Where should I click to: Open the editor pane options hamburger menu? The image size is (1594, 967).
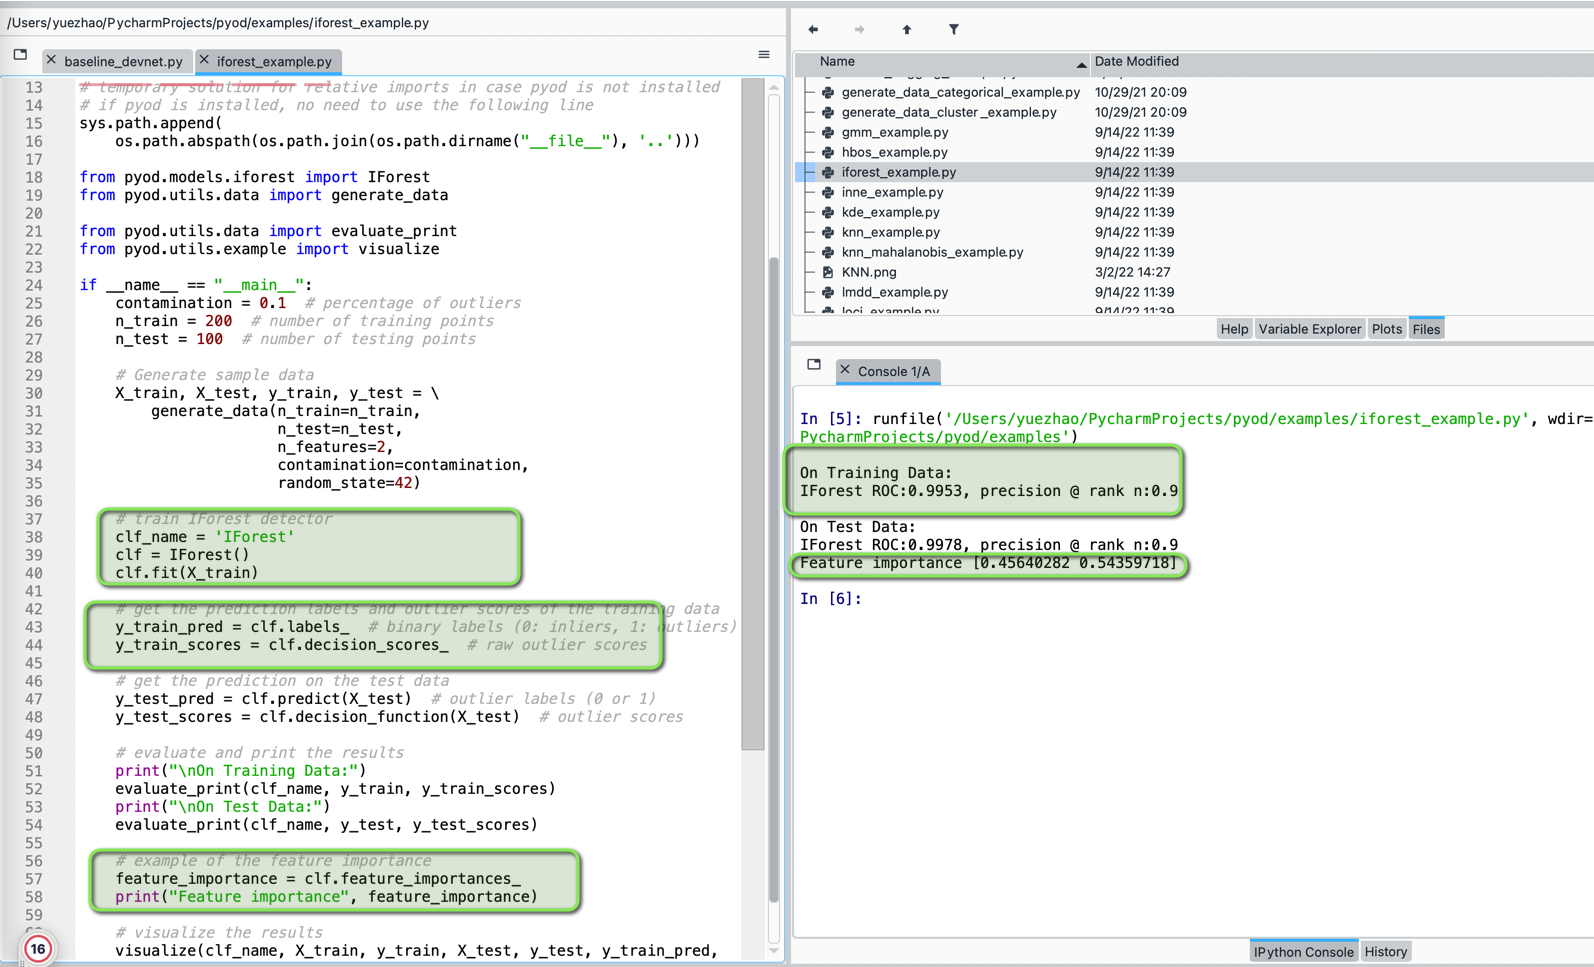(x=764, y=55)
